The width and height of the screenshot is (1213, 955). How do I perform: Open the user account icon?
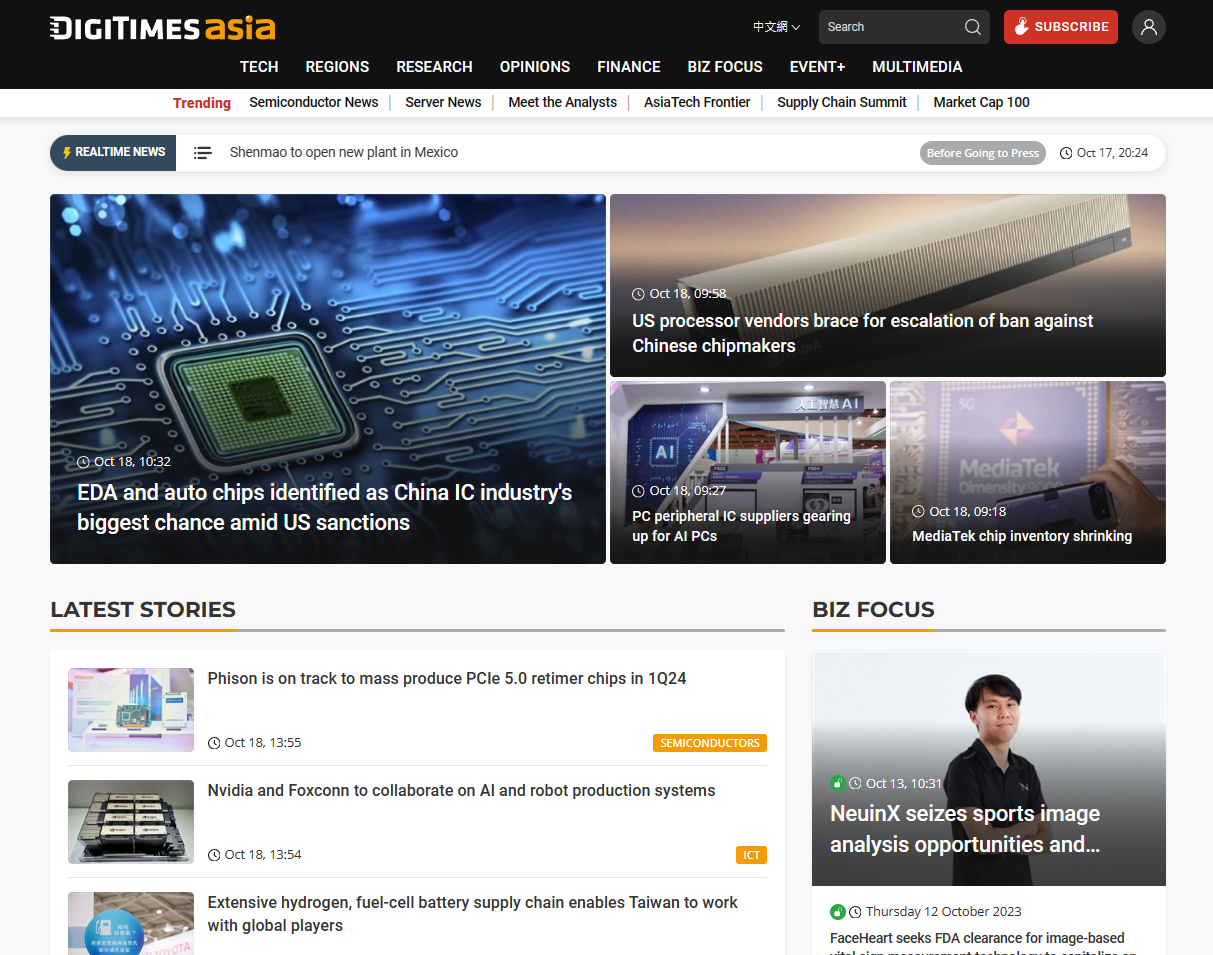tap(1149, 27)
